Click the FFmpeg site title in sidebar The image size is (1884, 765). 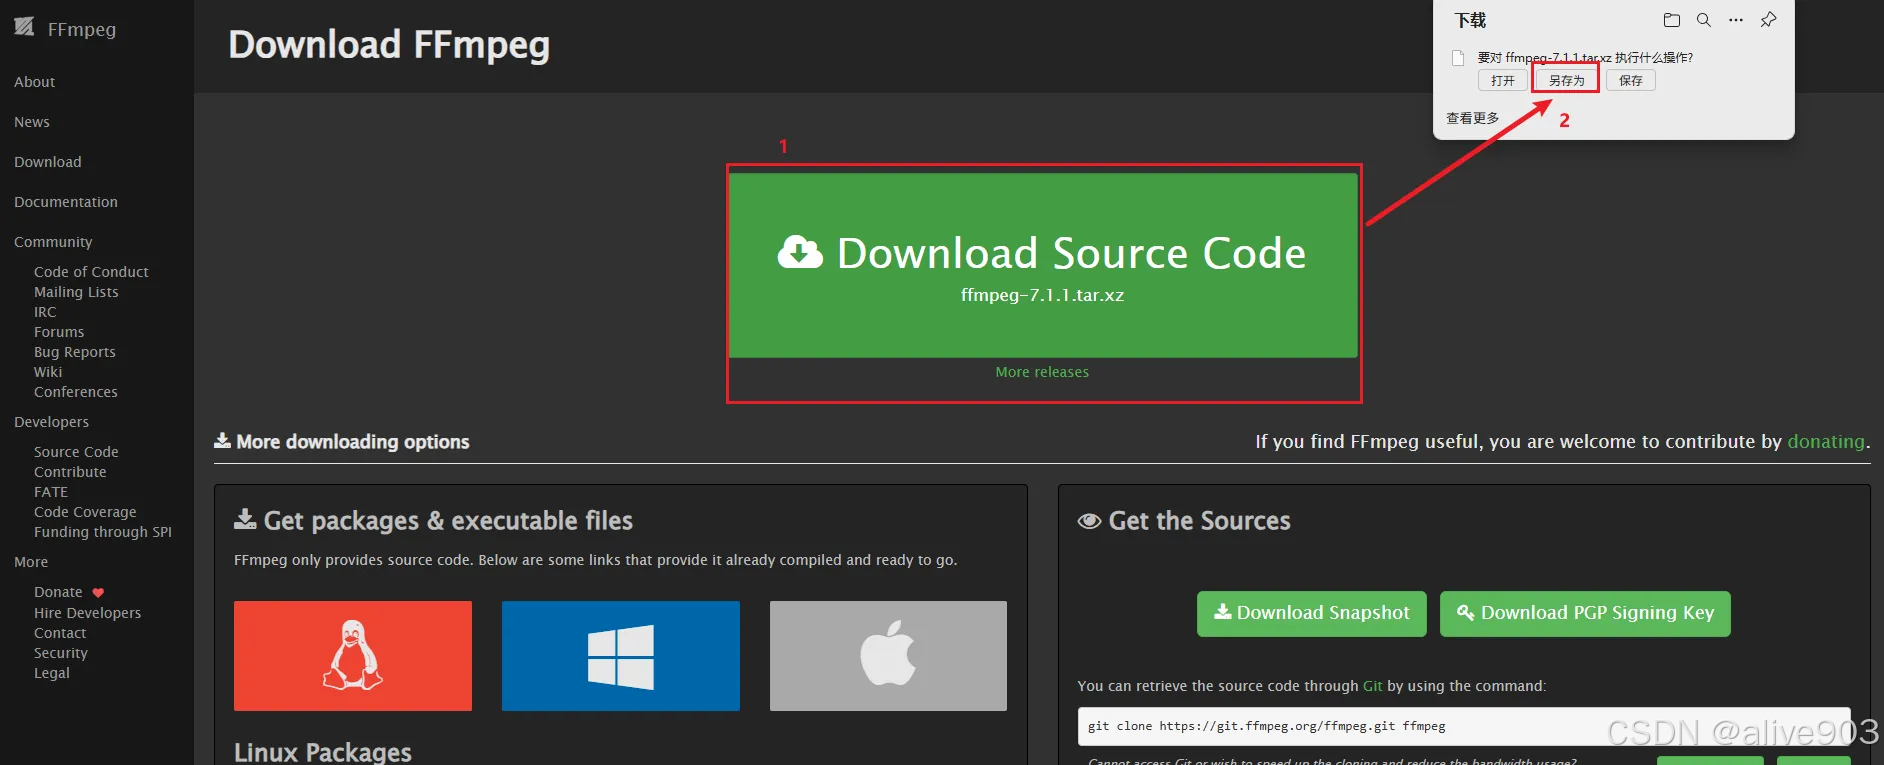click(x=82, y=29)
